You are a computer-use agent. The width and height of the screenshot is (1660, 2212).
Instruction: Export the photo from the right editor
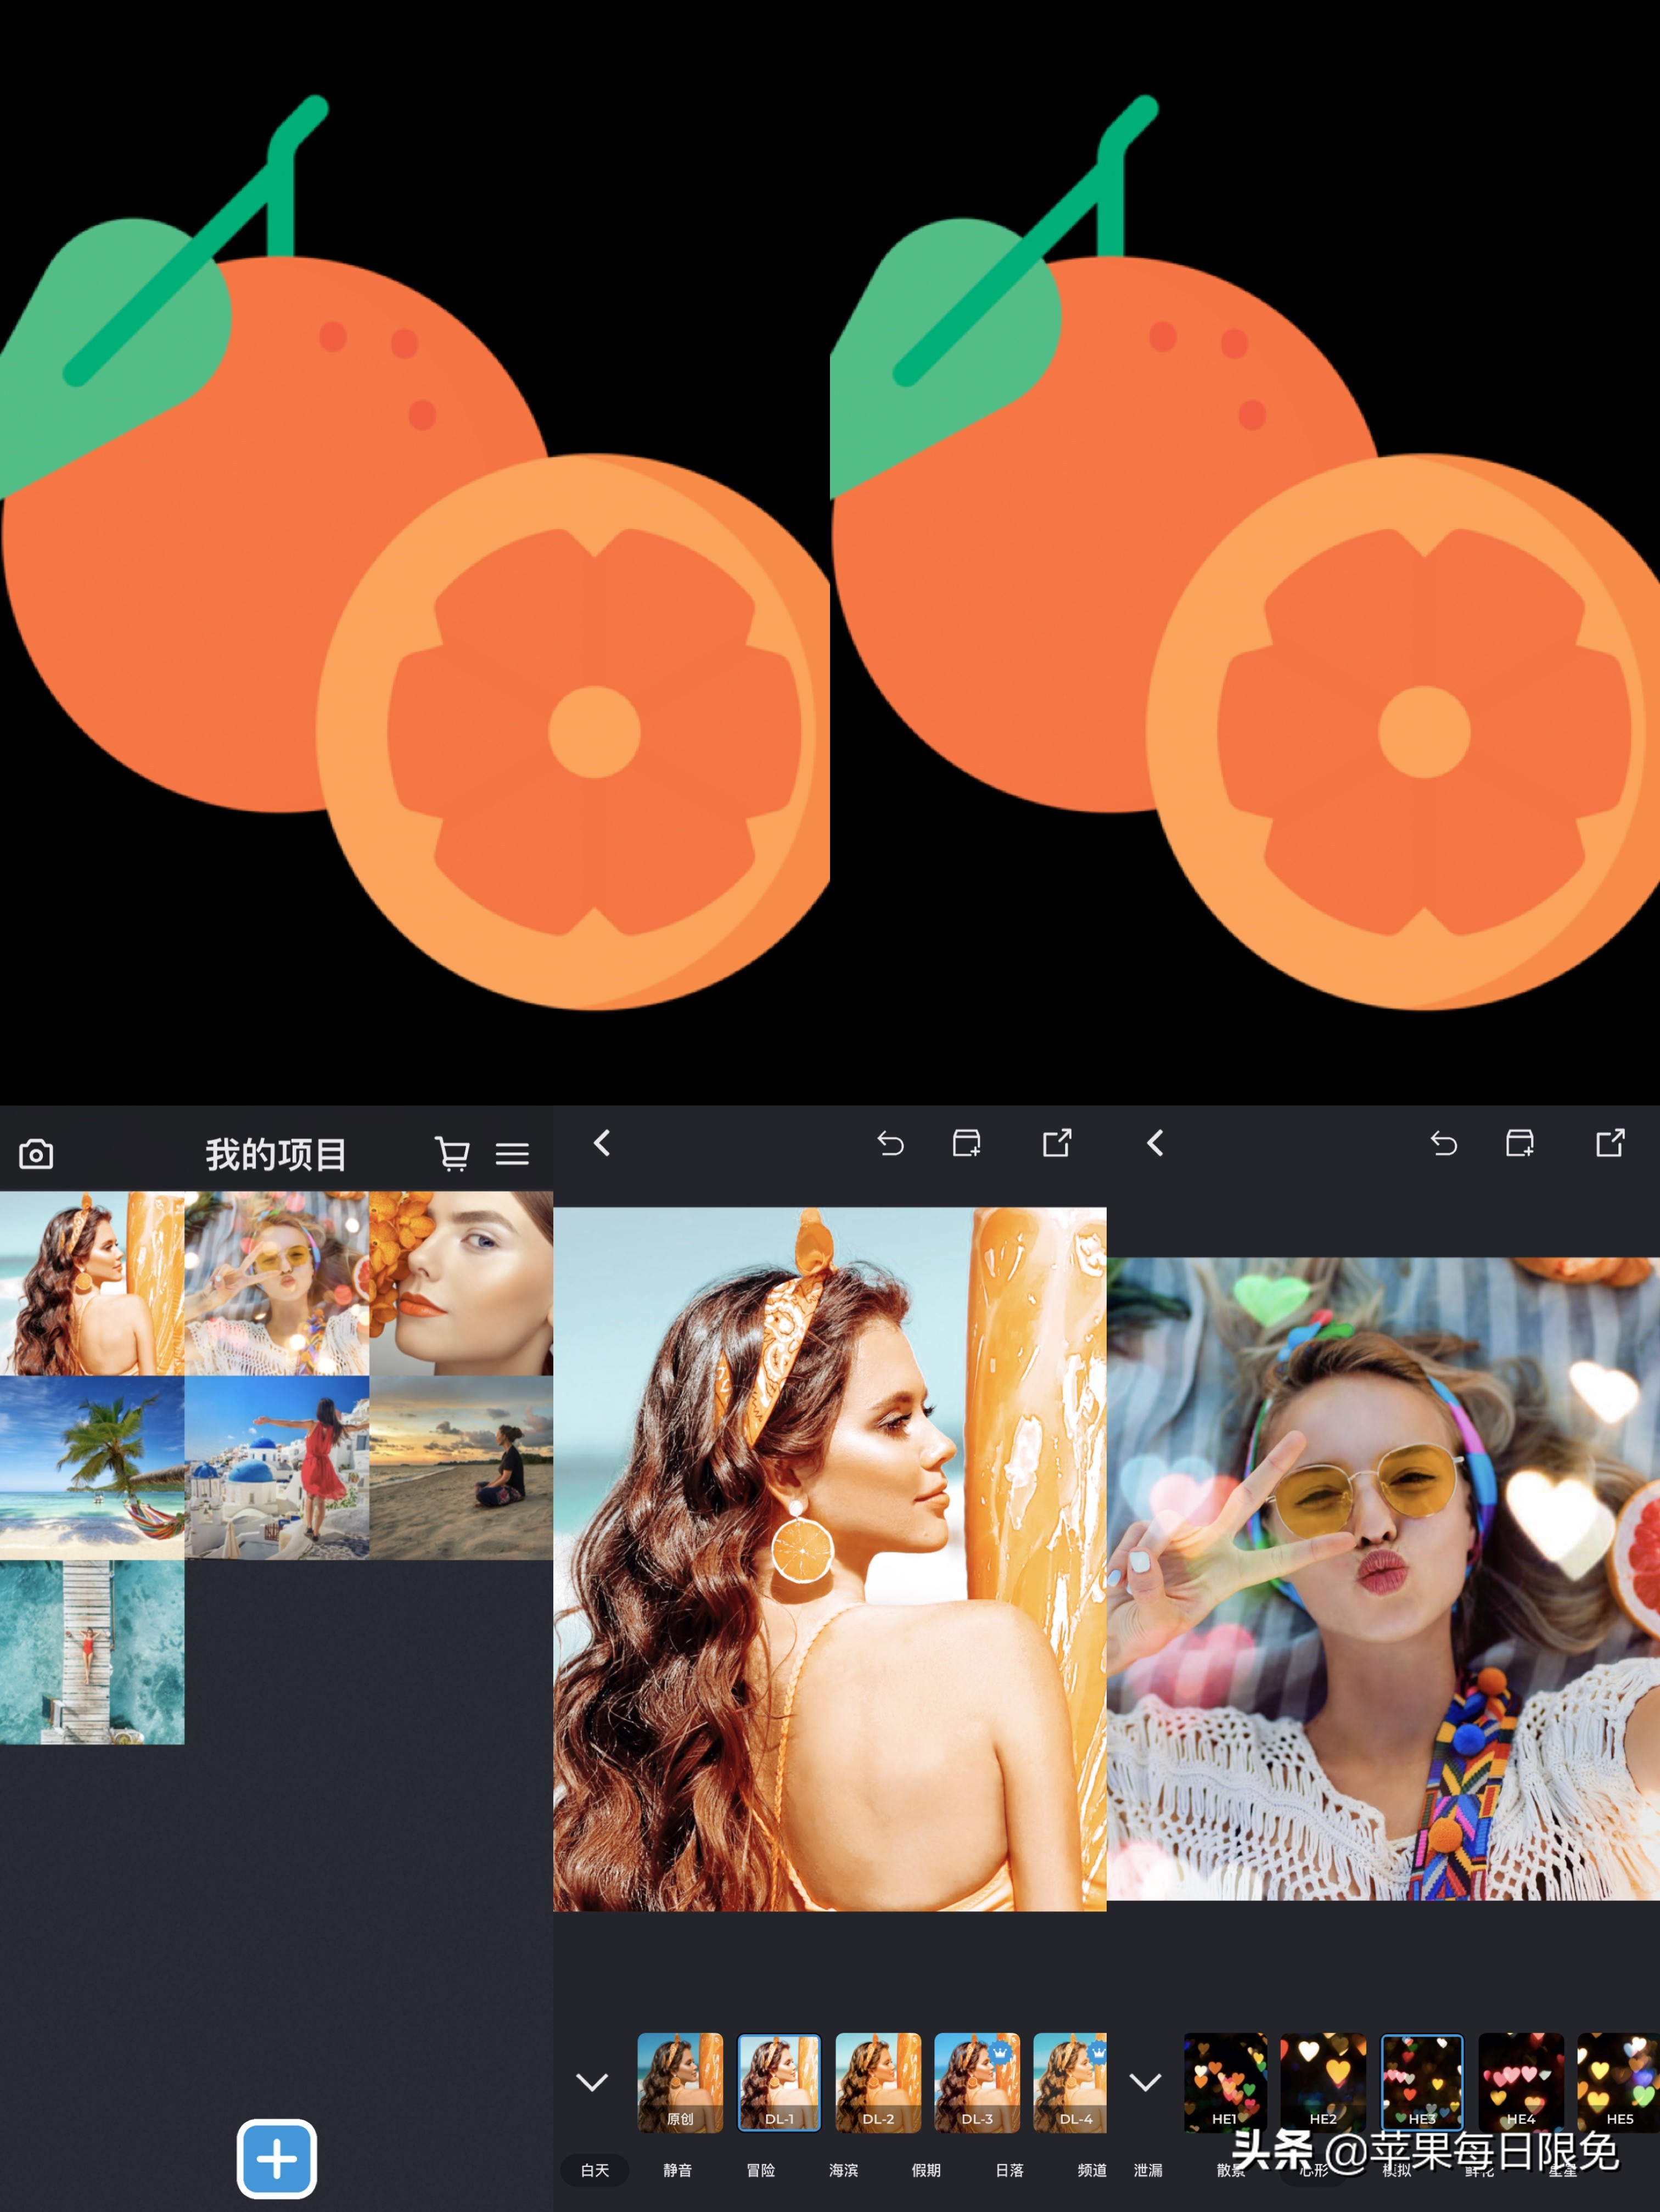point(1612,1144)
